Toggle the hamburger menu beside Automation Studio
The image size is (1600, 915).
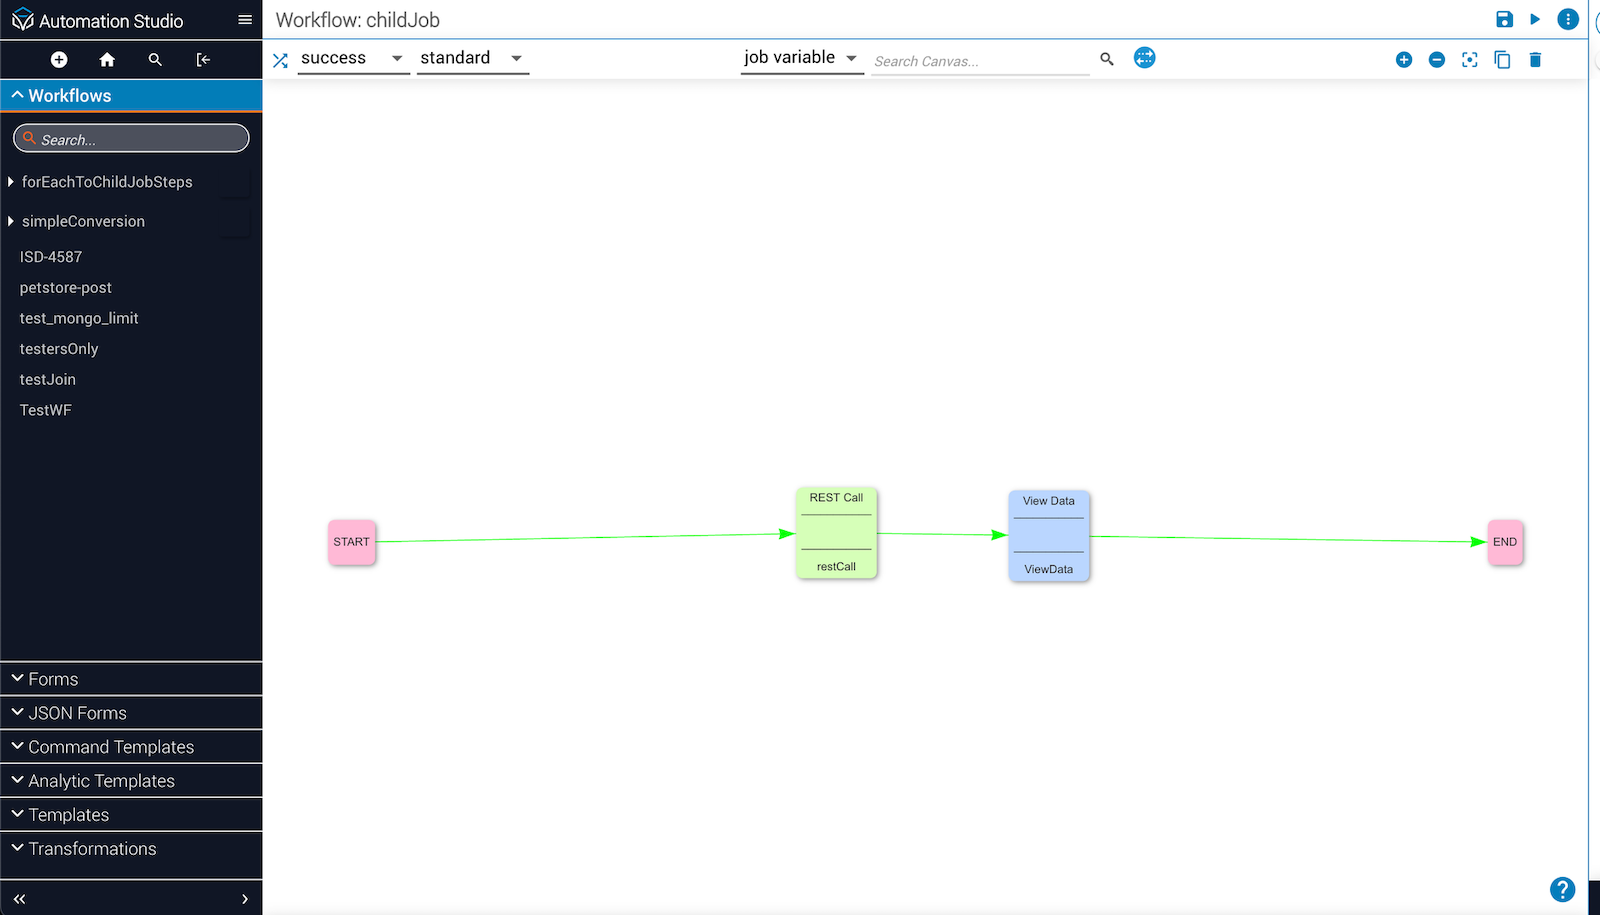click(245, 20)
